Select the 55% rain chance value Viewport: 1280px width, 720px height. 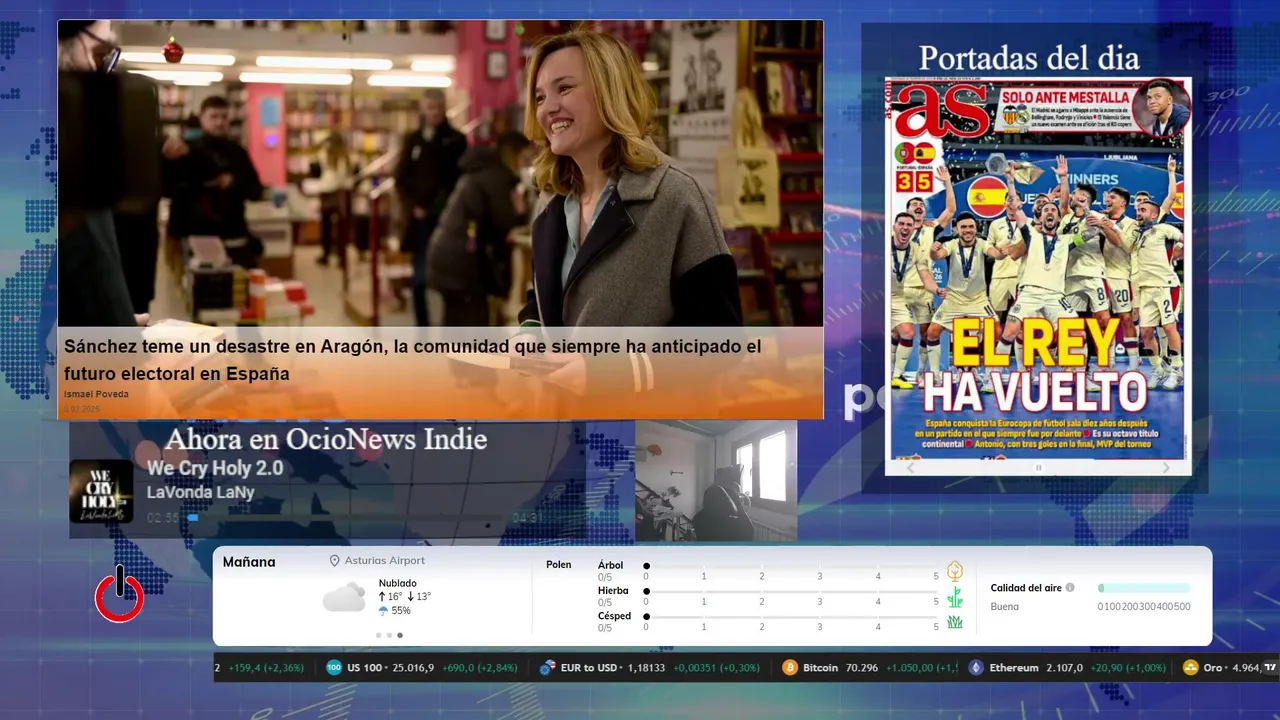401,610
